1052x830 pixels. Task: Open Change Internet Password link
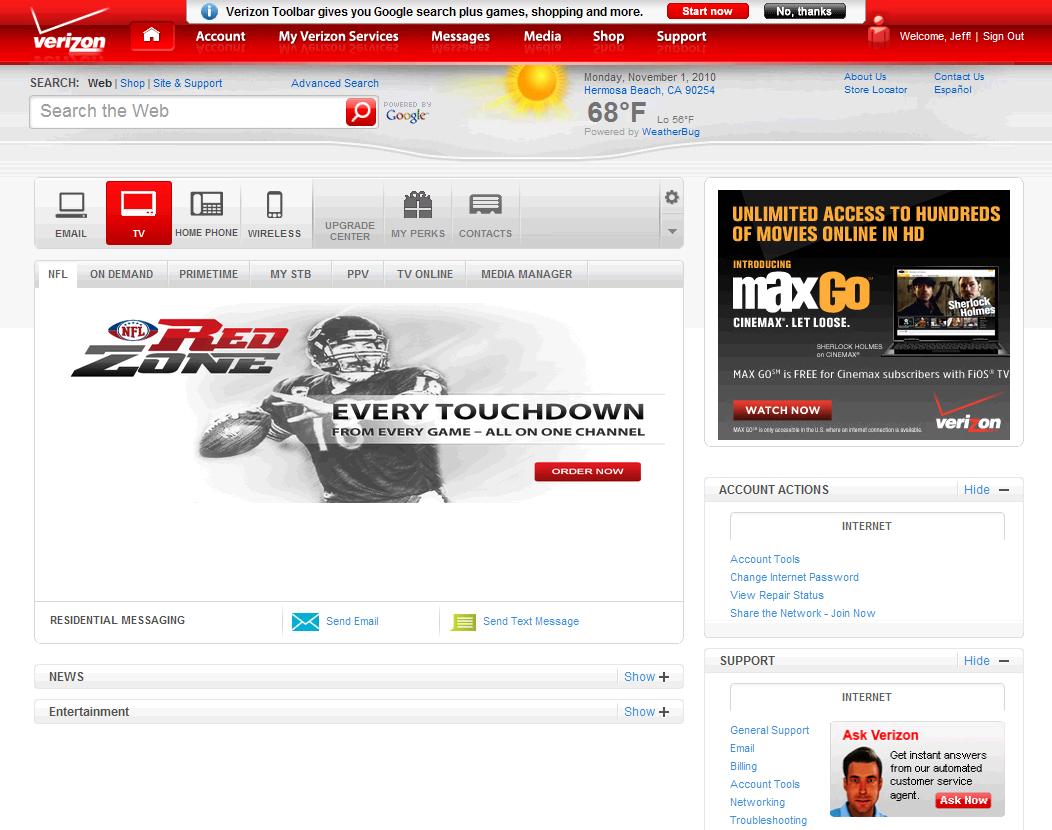pos(794,577)
